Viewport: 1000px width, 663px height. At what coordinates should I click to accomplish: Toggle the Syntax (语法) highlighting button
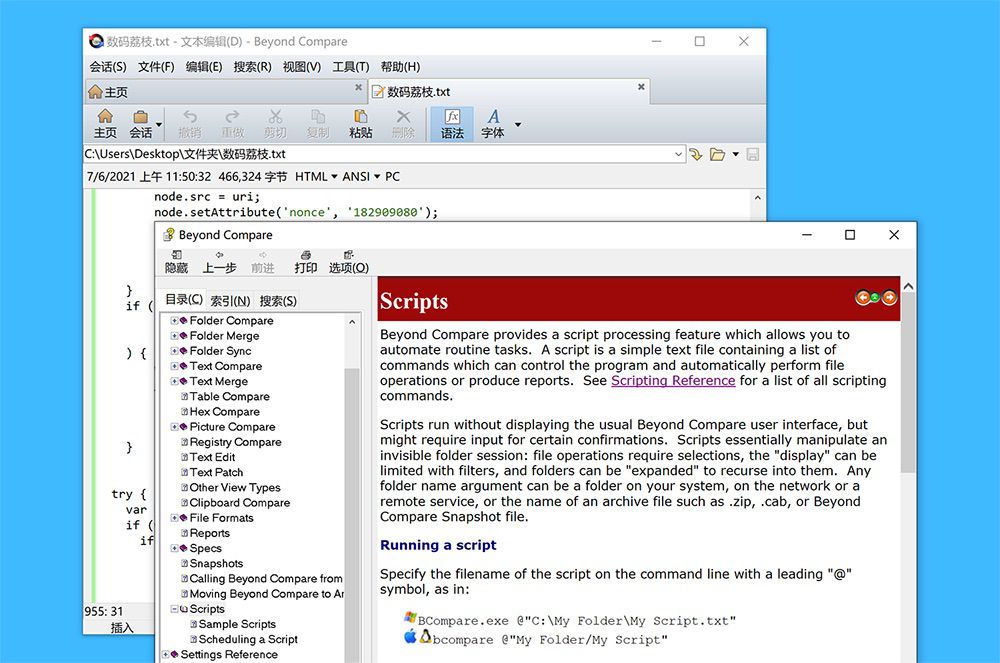[452, 124]
